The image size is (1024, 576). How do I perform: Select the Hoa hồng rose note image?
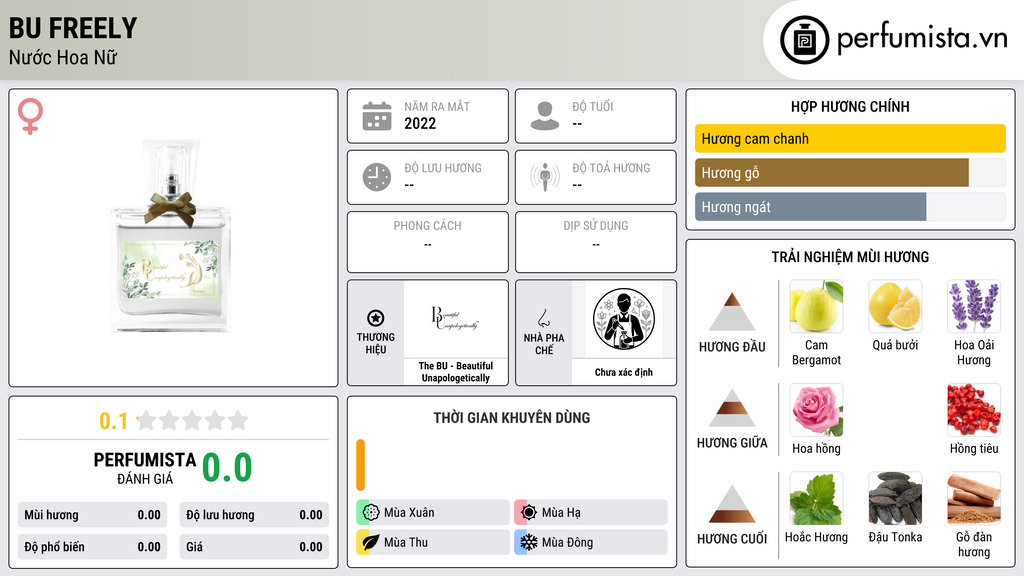point(816,409)
